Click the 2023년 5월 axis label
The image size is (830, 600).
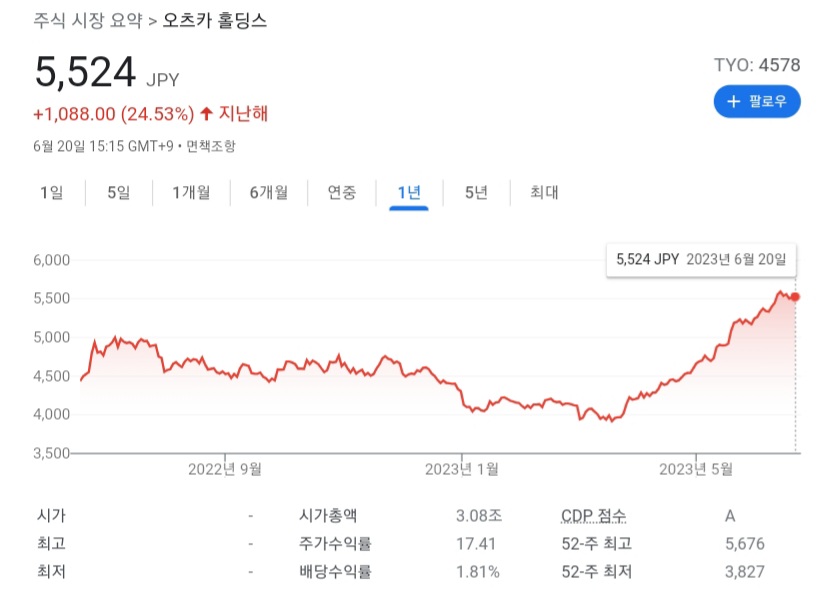[x=696, y=469]
